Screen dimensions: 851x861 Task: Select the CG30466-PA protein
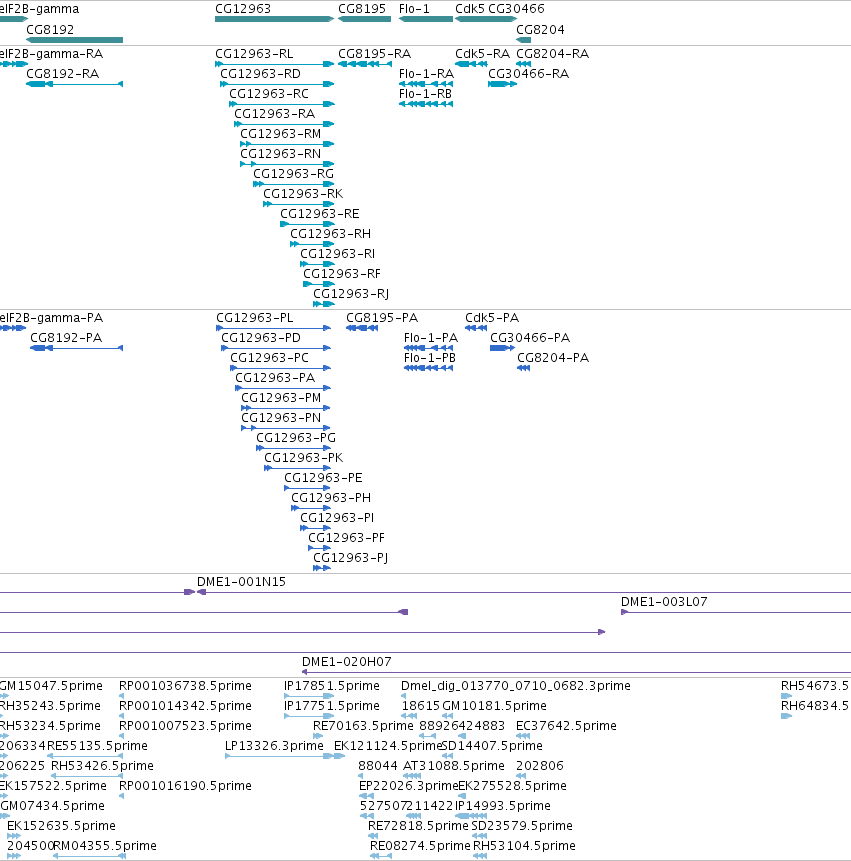pyautogui.click(x=502, y=348)
